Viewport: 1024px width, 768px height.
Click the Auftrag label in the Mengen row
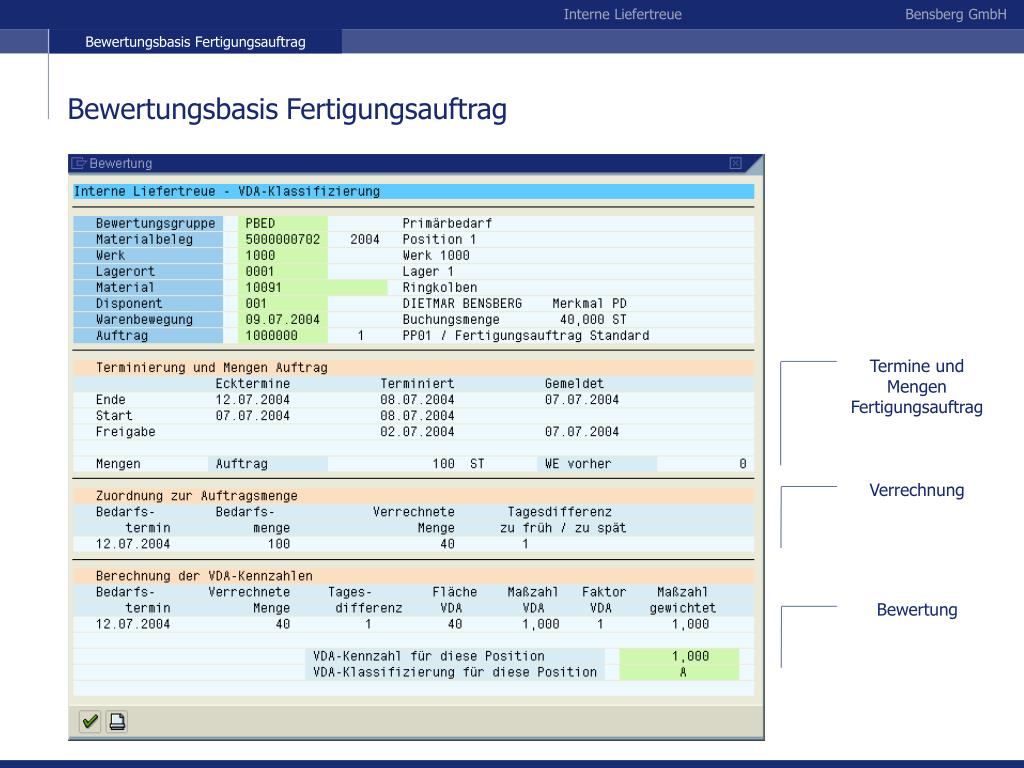(x=242, y=464)
